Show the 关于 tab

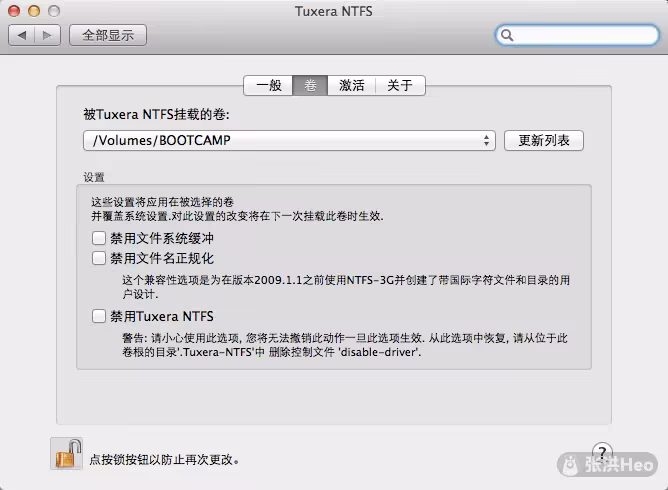400,85
